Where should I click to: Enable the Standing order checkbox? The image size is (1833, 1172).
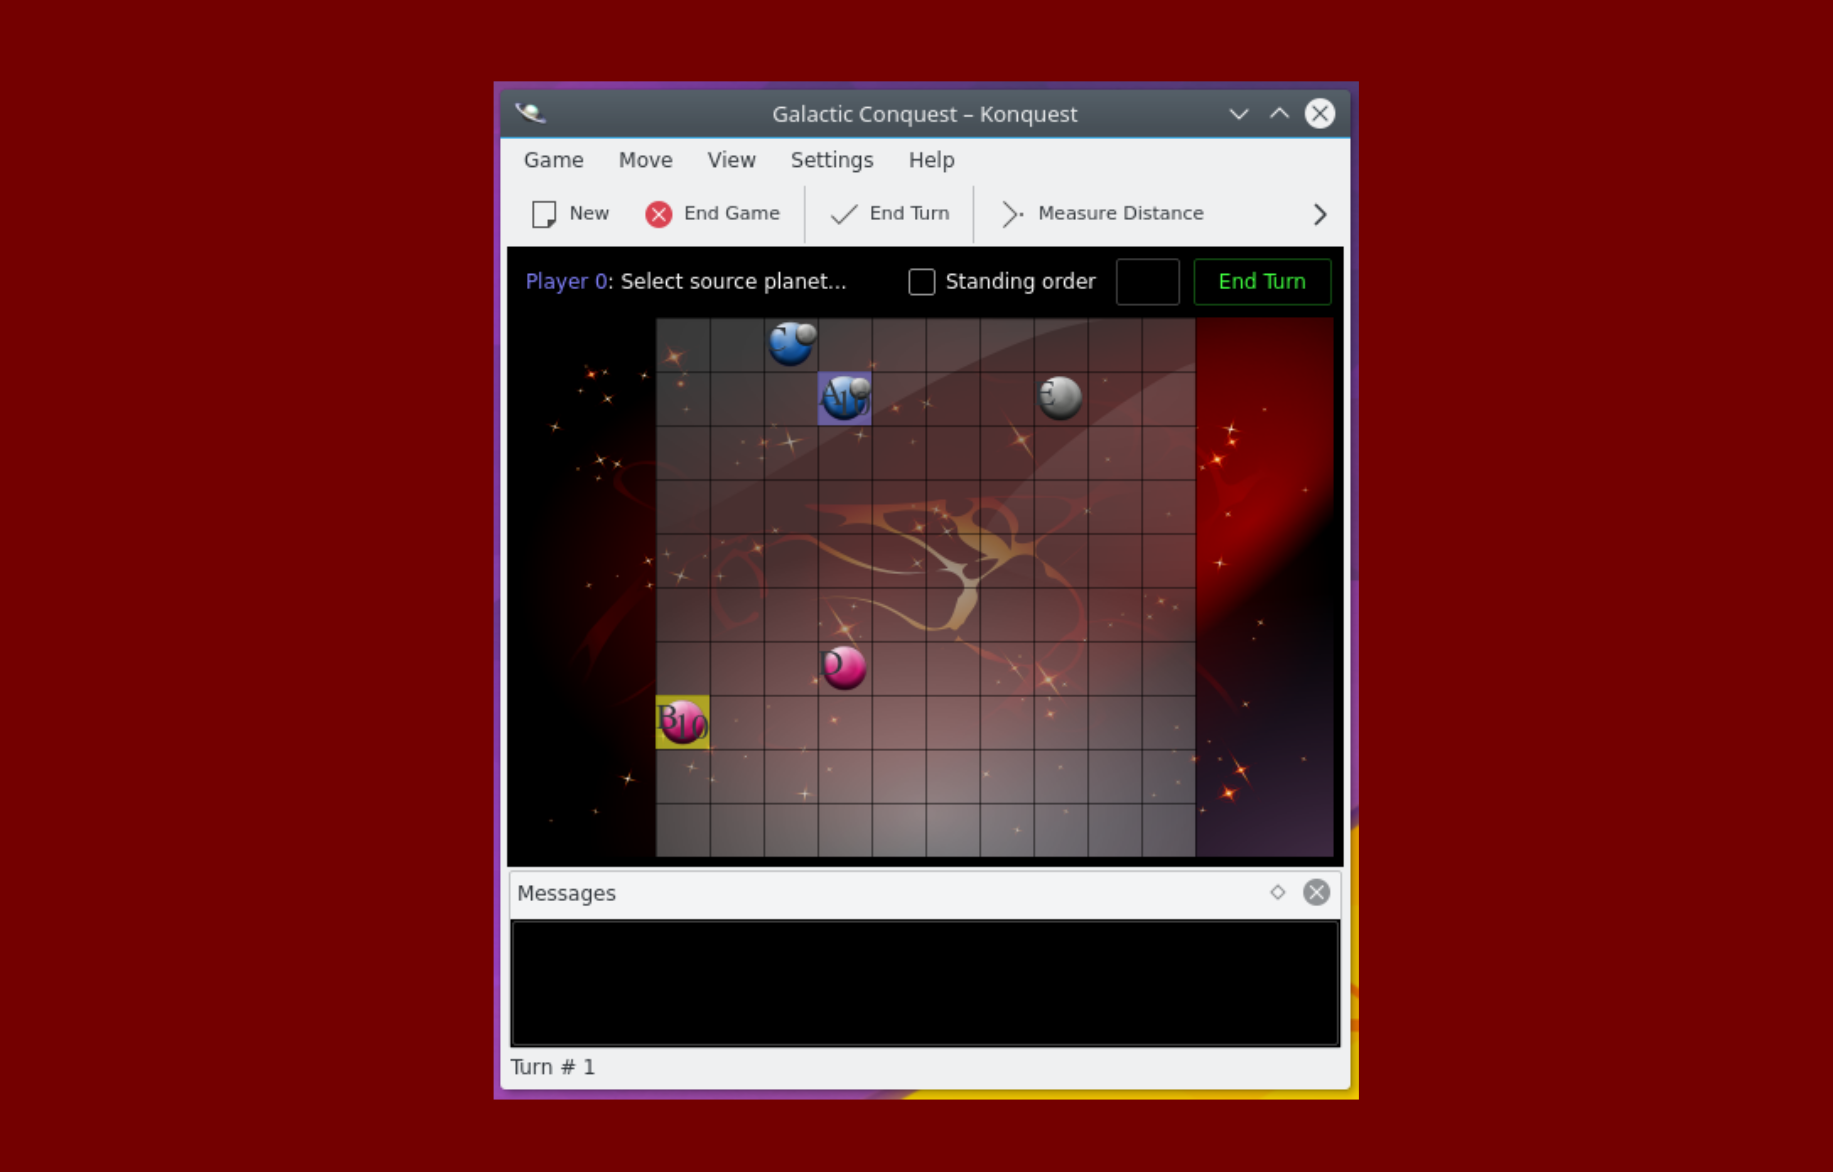(922, 282)
